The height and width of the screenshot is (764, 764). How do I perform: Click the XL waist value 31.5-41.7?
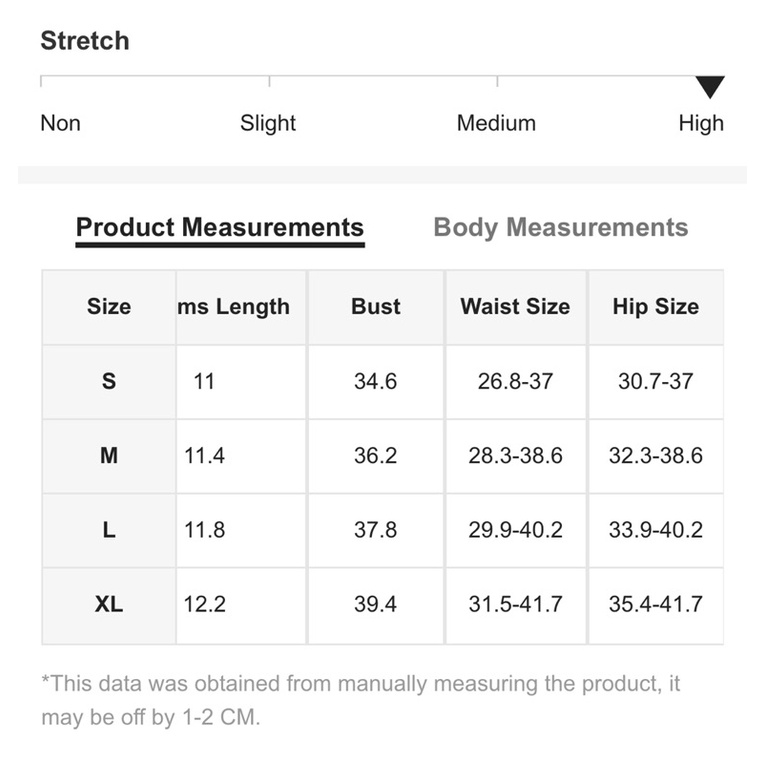tap(515, 604)
